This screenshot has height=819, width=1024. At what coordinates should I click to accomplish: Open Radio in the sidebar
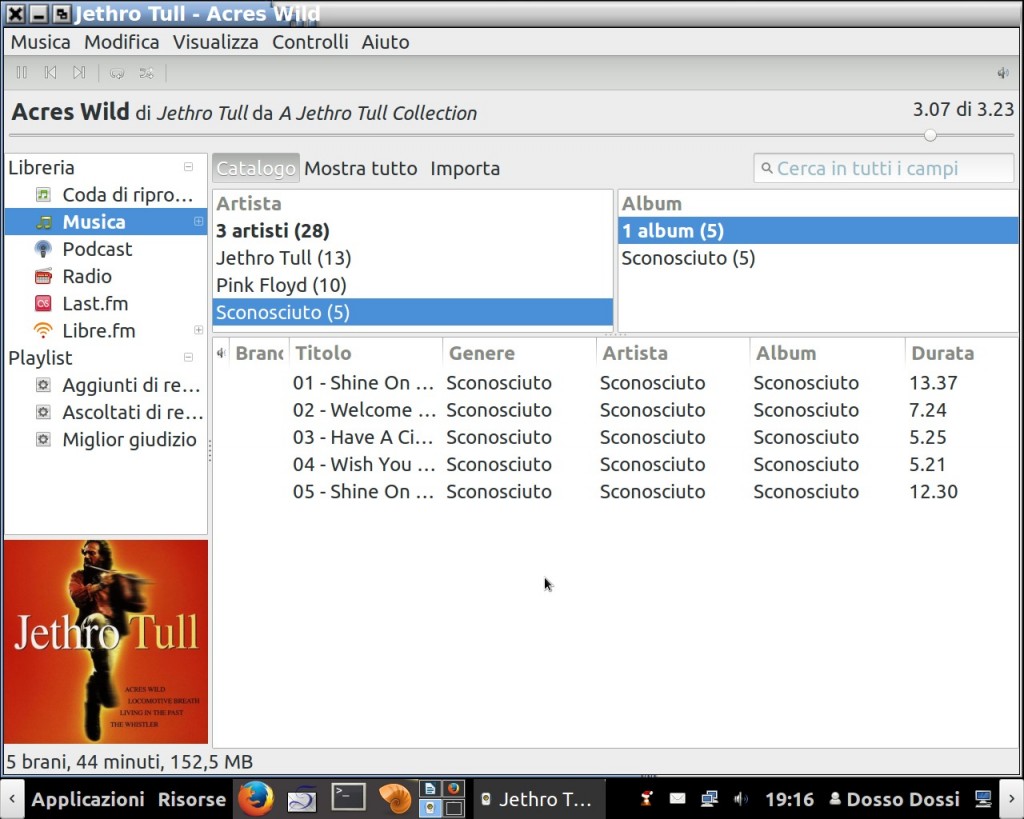coord(87,276)
